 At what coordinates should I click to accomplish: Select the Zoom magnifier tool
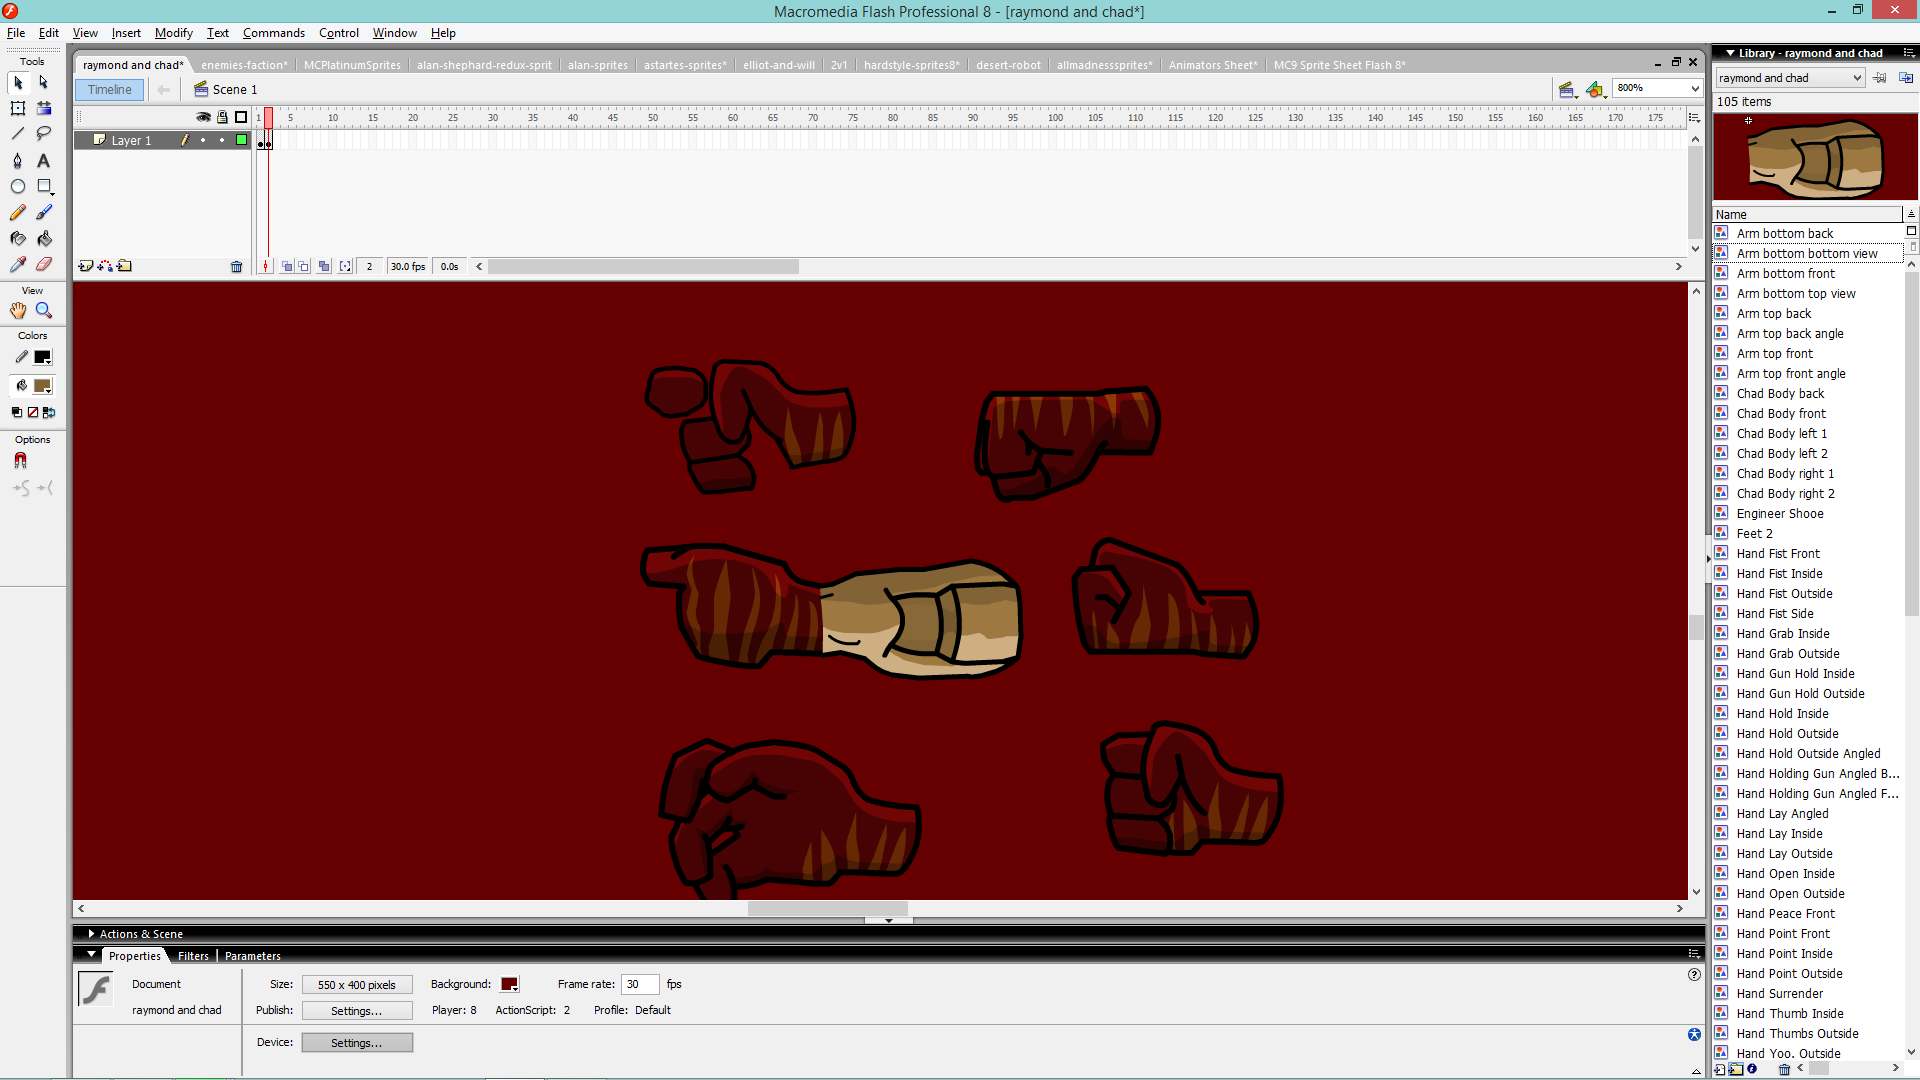pos(43,311)
